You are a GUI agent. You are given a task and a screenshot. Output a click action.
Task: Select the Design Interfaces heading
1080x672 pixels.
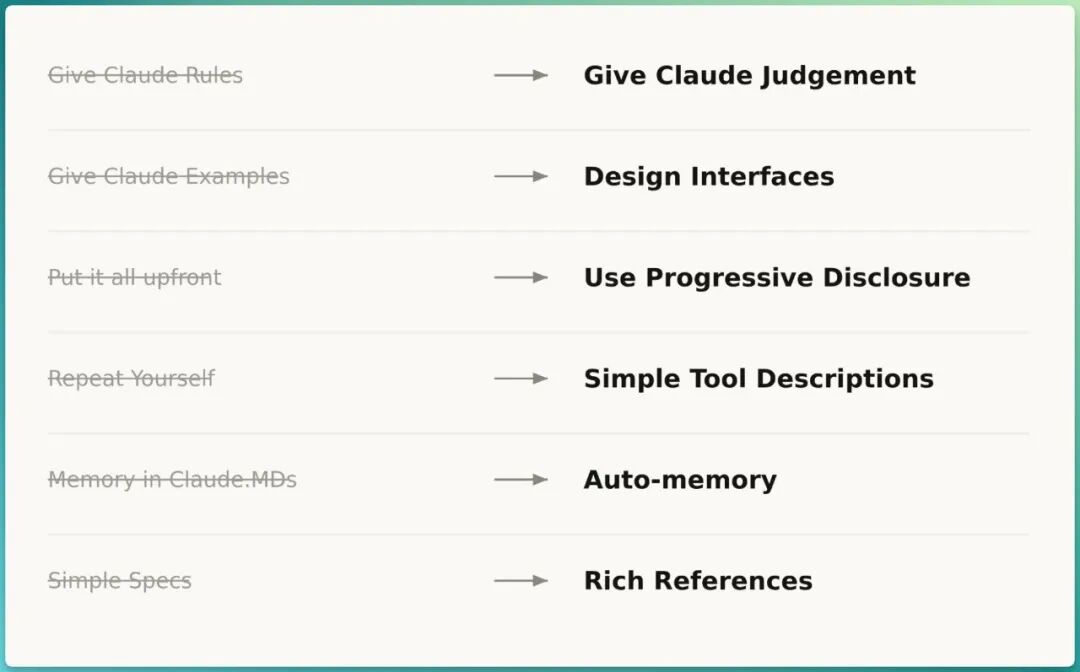(709, 176)
